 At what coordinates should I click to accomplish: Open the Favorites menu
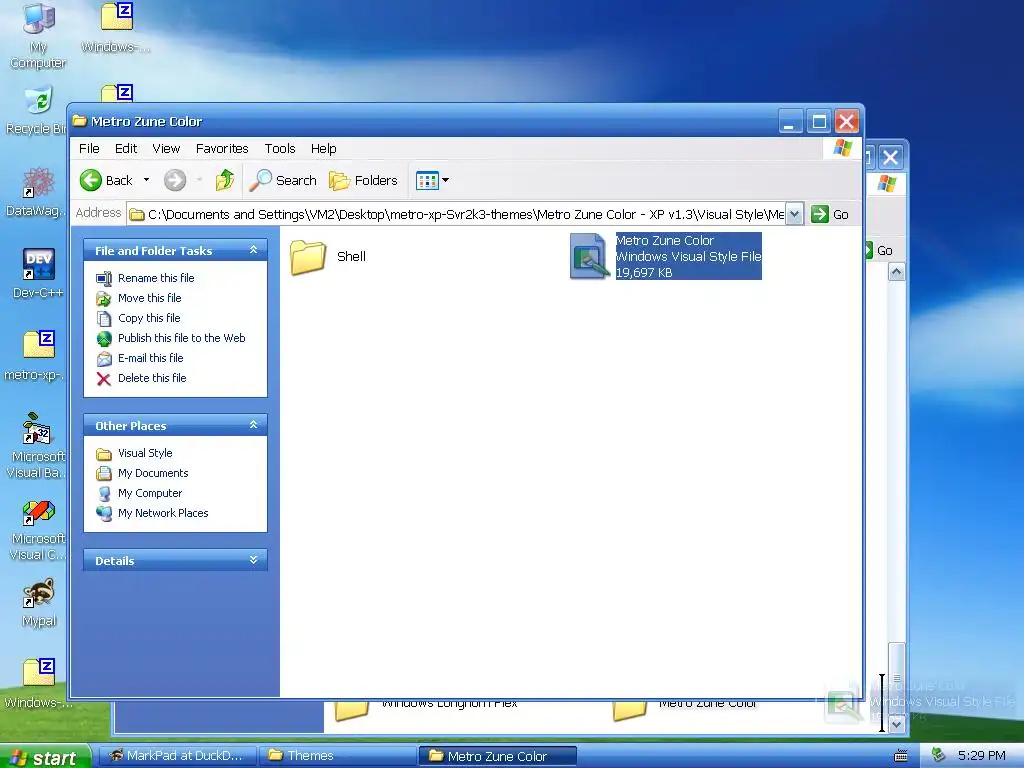(222, 148)
